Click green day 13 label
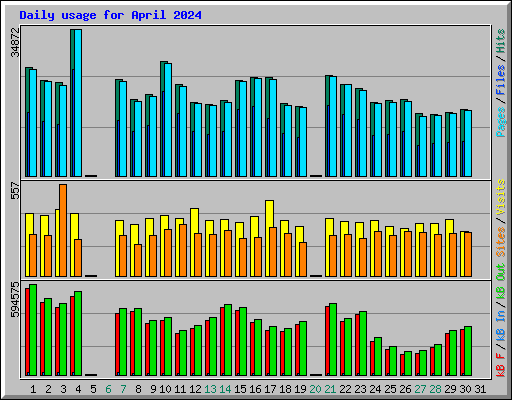The height and width of the screenshot is (400, 512). (210, 389)
